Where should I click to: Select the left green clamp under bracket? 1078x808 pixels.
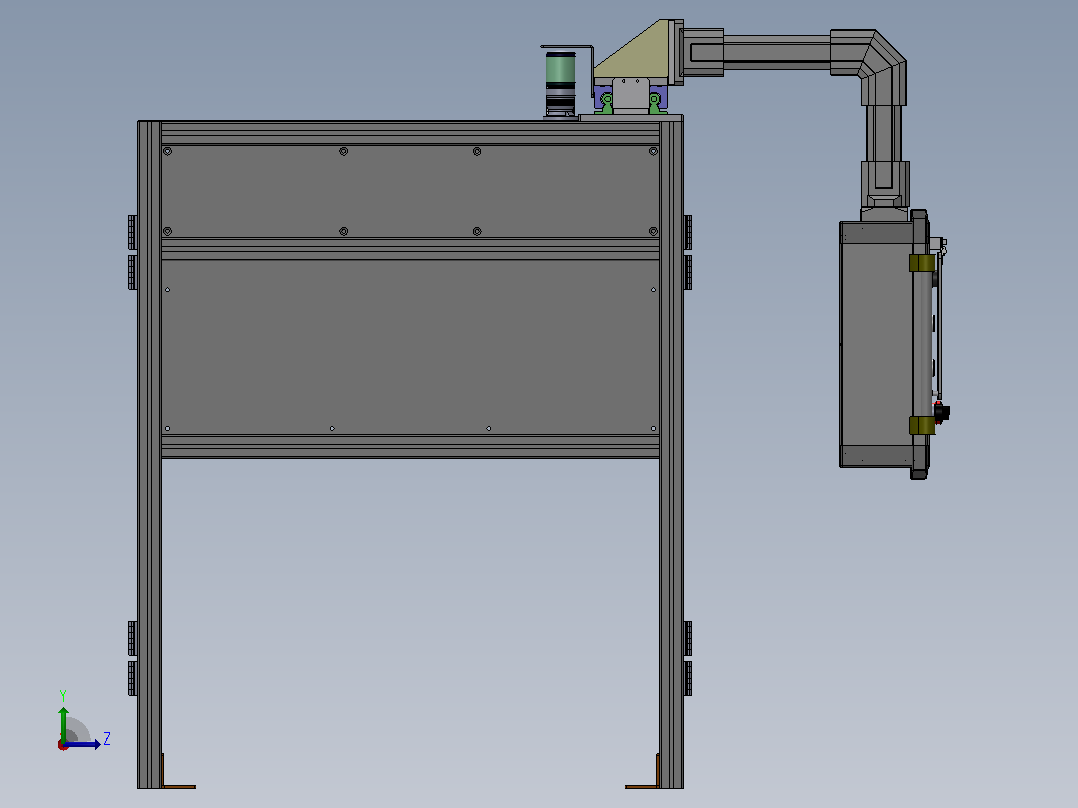605,104
